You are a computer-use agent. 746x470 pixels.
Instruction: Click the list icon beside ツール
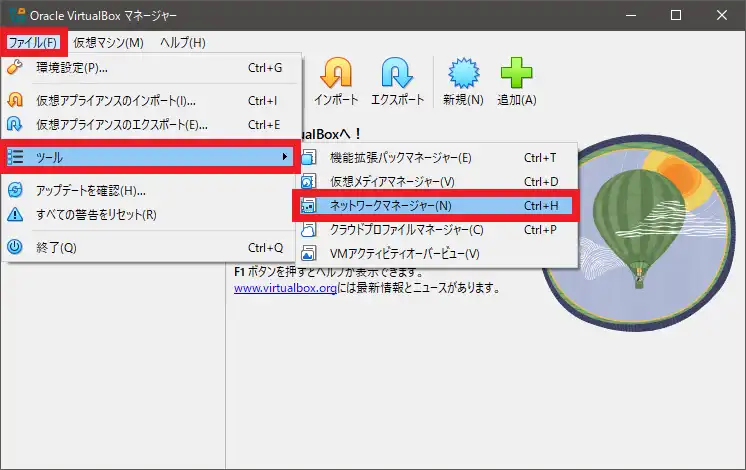coord(15,157)
